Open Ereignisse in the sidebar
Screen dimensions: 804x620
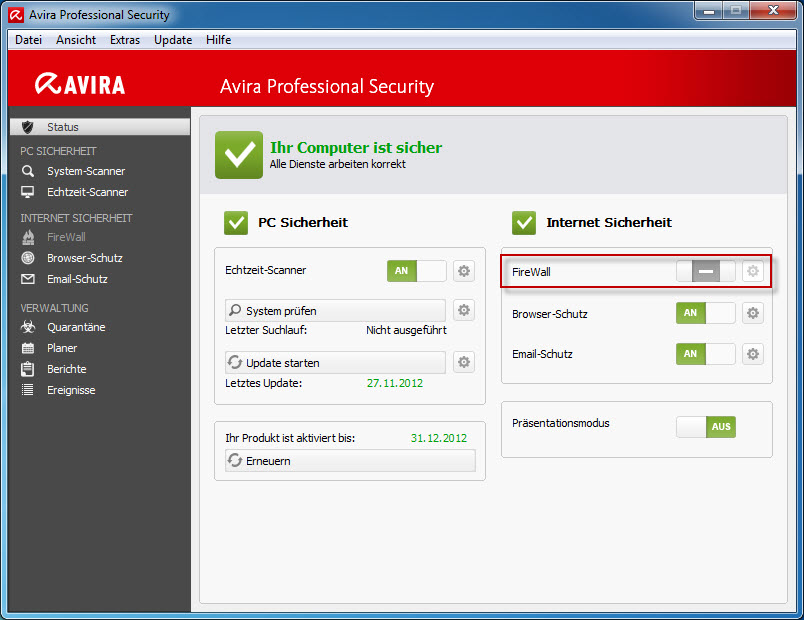tap(71, 390)
